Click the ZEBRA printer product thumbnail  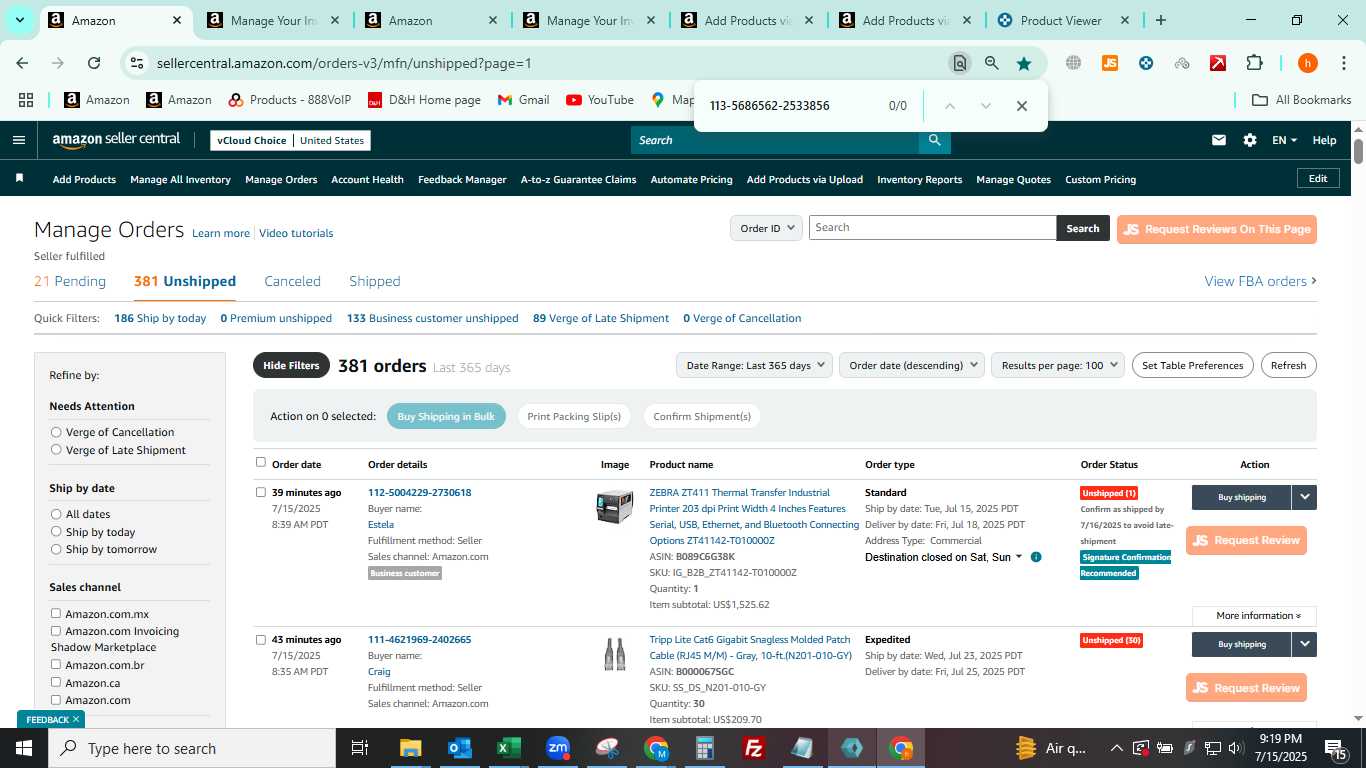(x=614, y=507)
